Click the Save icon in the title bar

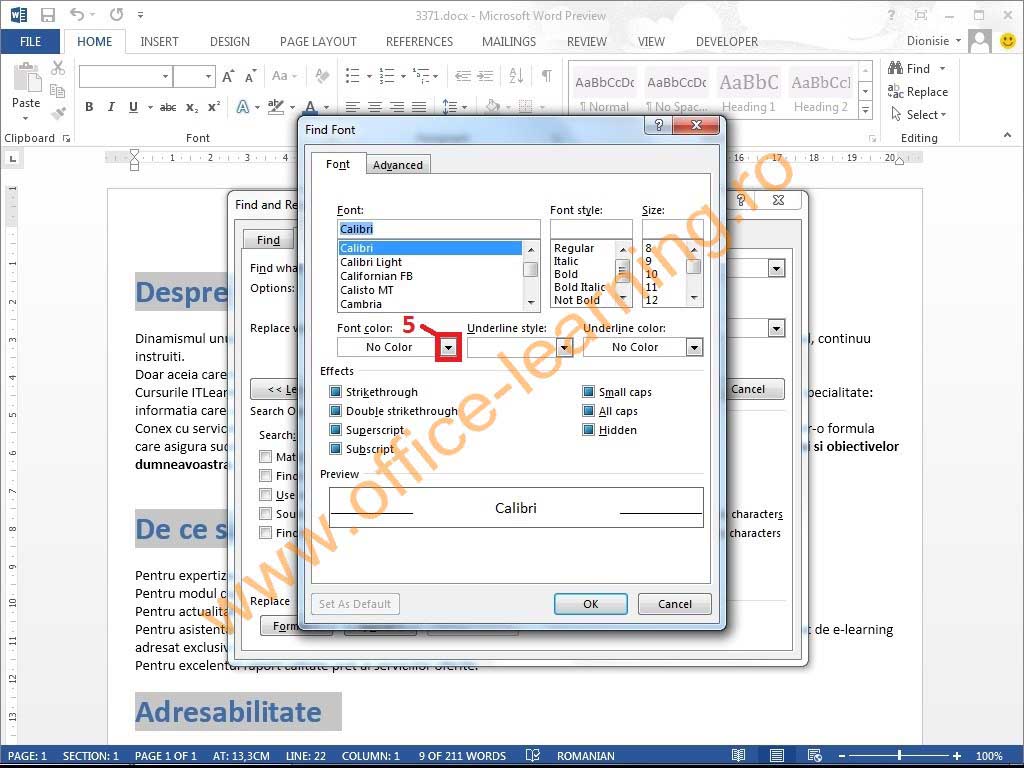pyautogui.click(x=48, y=14)
